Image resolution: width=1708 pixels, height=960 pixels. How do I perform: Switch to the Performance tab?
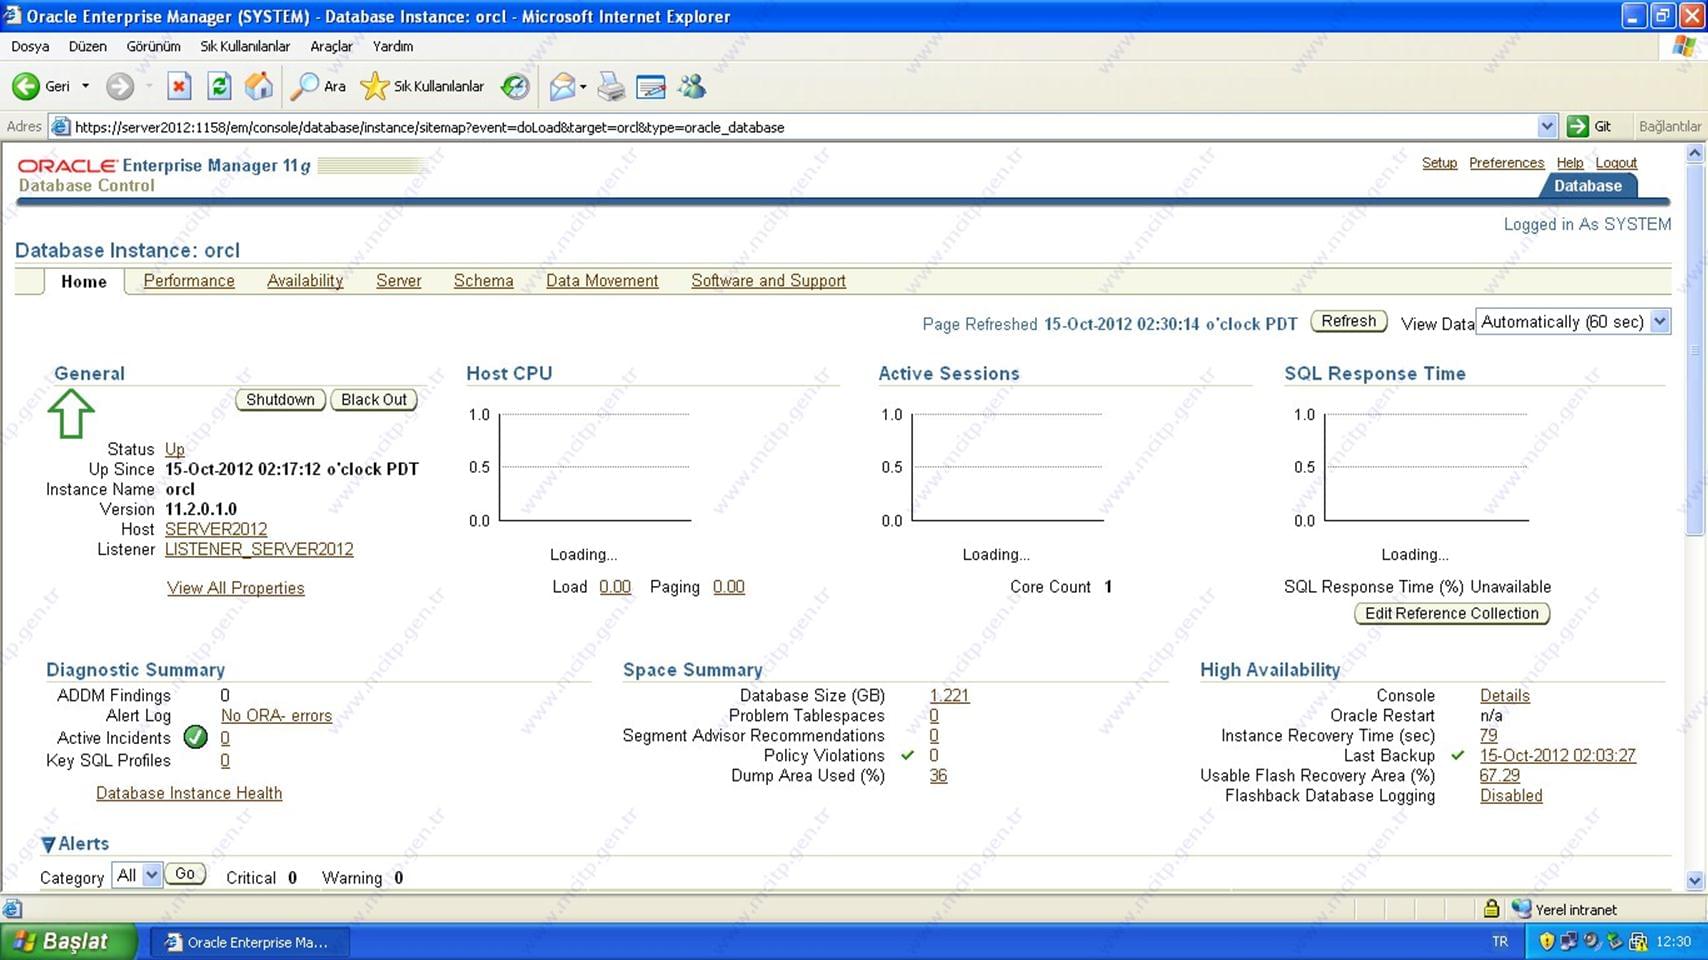(x=189, y=281)
